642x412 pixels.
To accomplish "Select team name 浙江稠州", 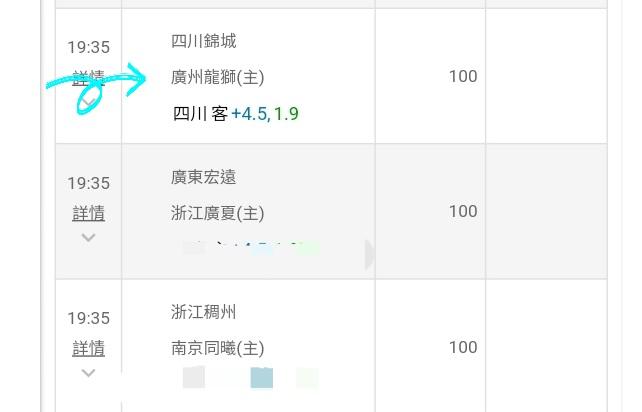I will coord(203,312).
